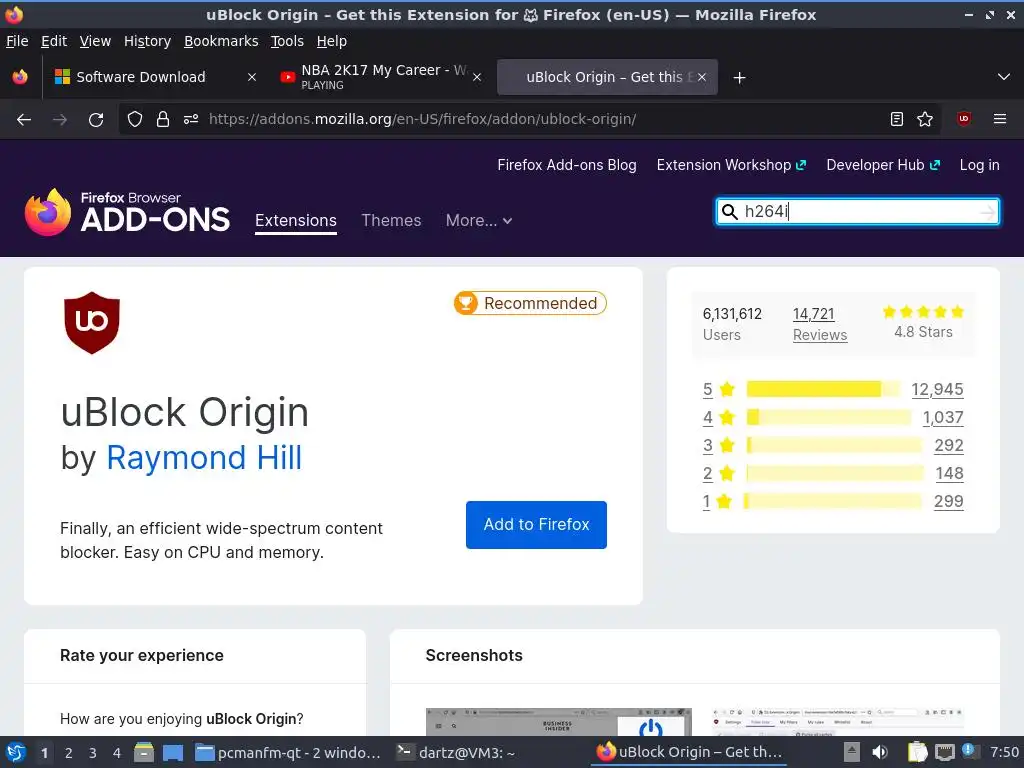Click the Firefox Browser ADD-ONS logo
The image size is (1024, 768).
[x=127, y=212]
